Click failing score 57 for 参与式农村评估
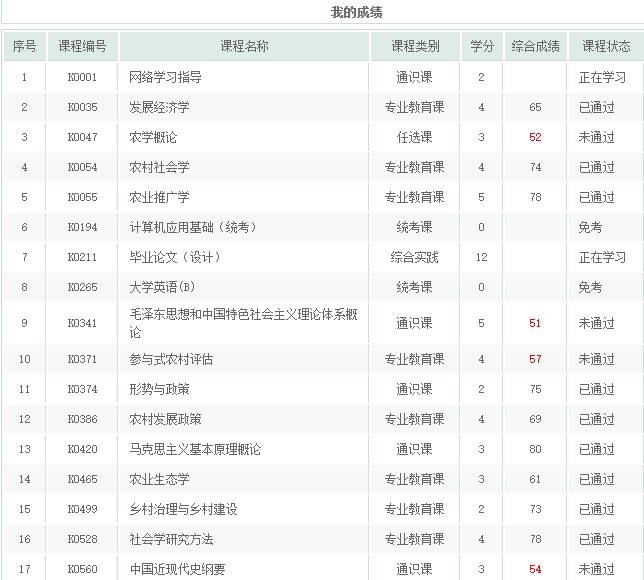The height and width of the screenshot is (580, 644). (535, 359)
